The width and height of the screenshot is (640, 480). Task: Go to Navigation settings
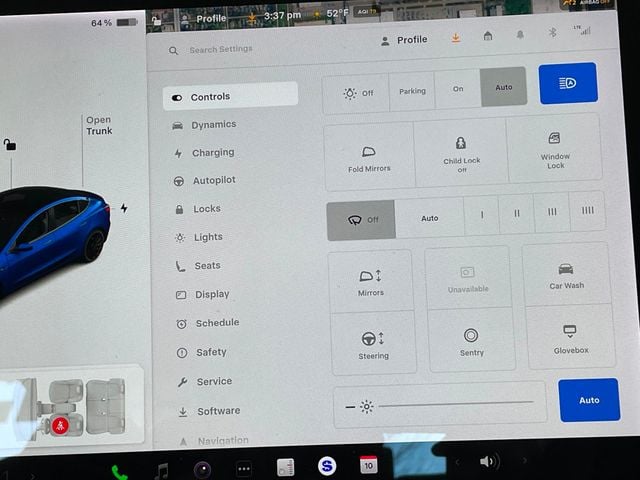pyautogui.click(x=214, y=441)
